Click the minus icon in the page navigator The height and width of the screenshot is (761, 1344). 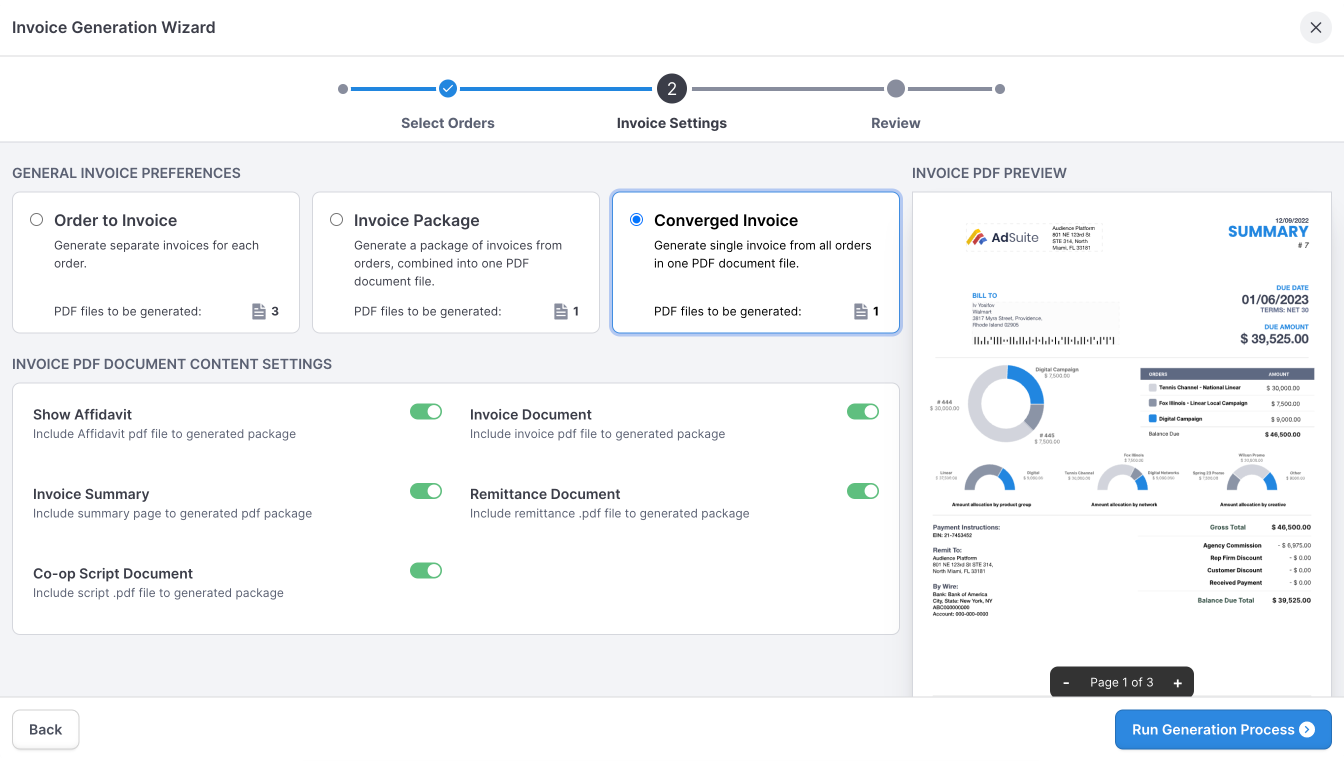[1066, 682]
